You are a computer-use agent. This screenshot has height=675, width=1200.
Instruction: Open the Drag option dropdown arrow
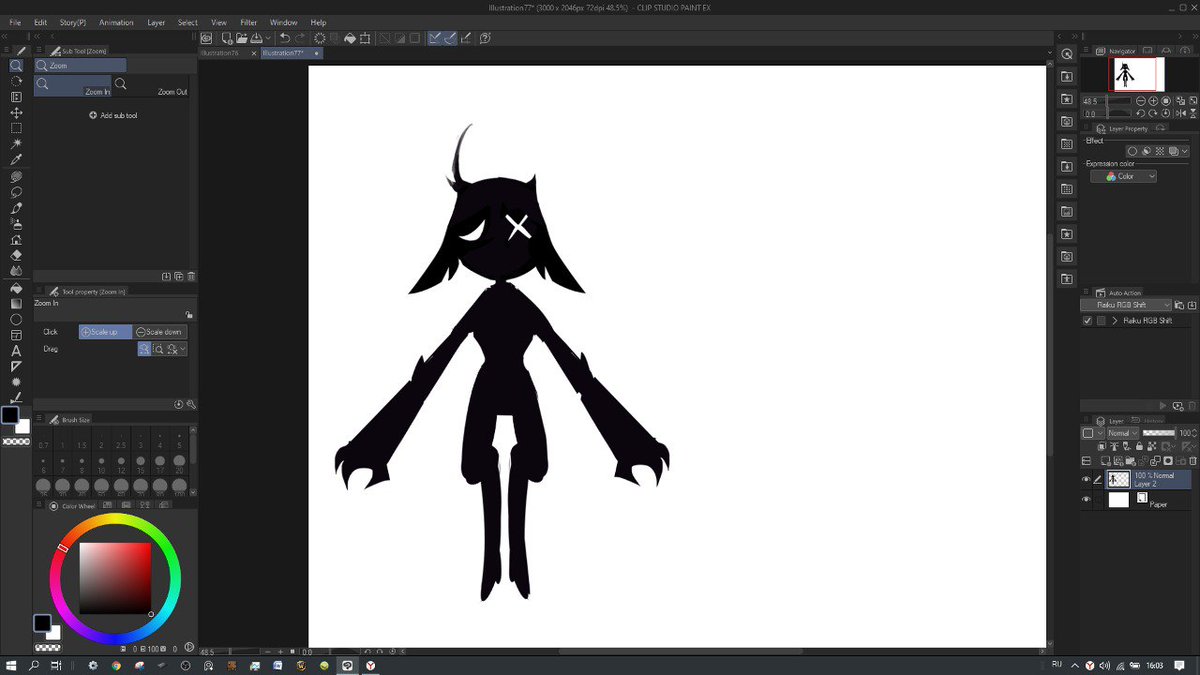183,349
